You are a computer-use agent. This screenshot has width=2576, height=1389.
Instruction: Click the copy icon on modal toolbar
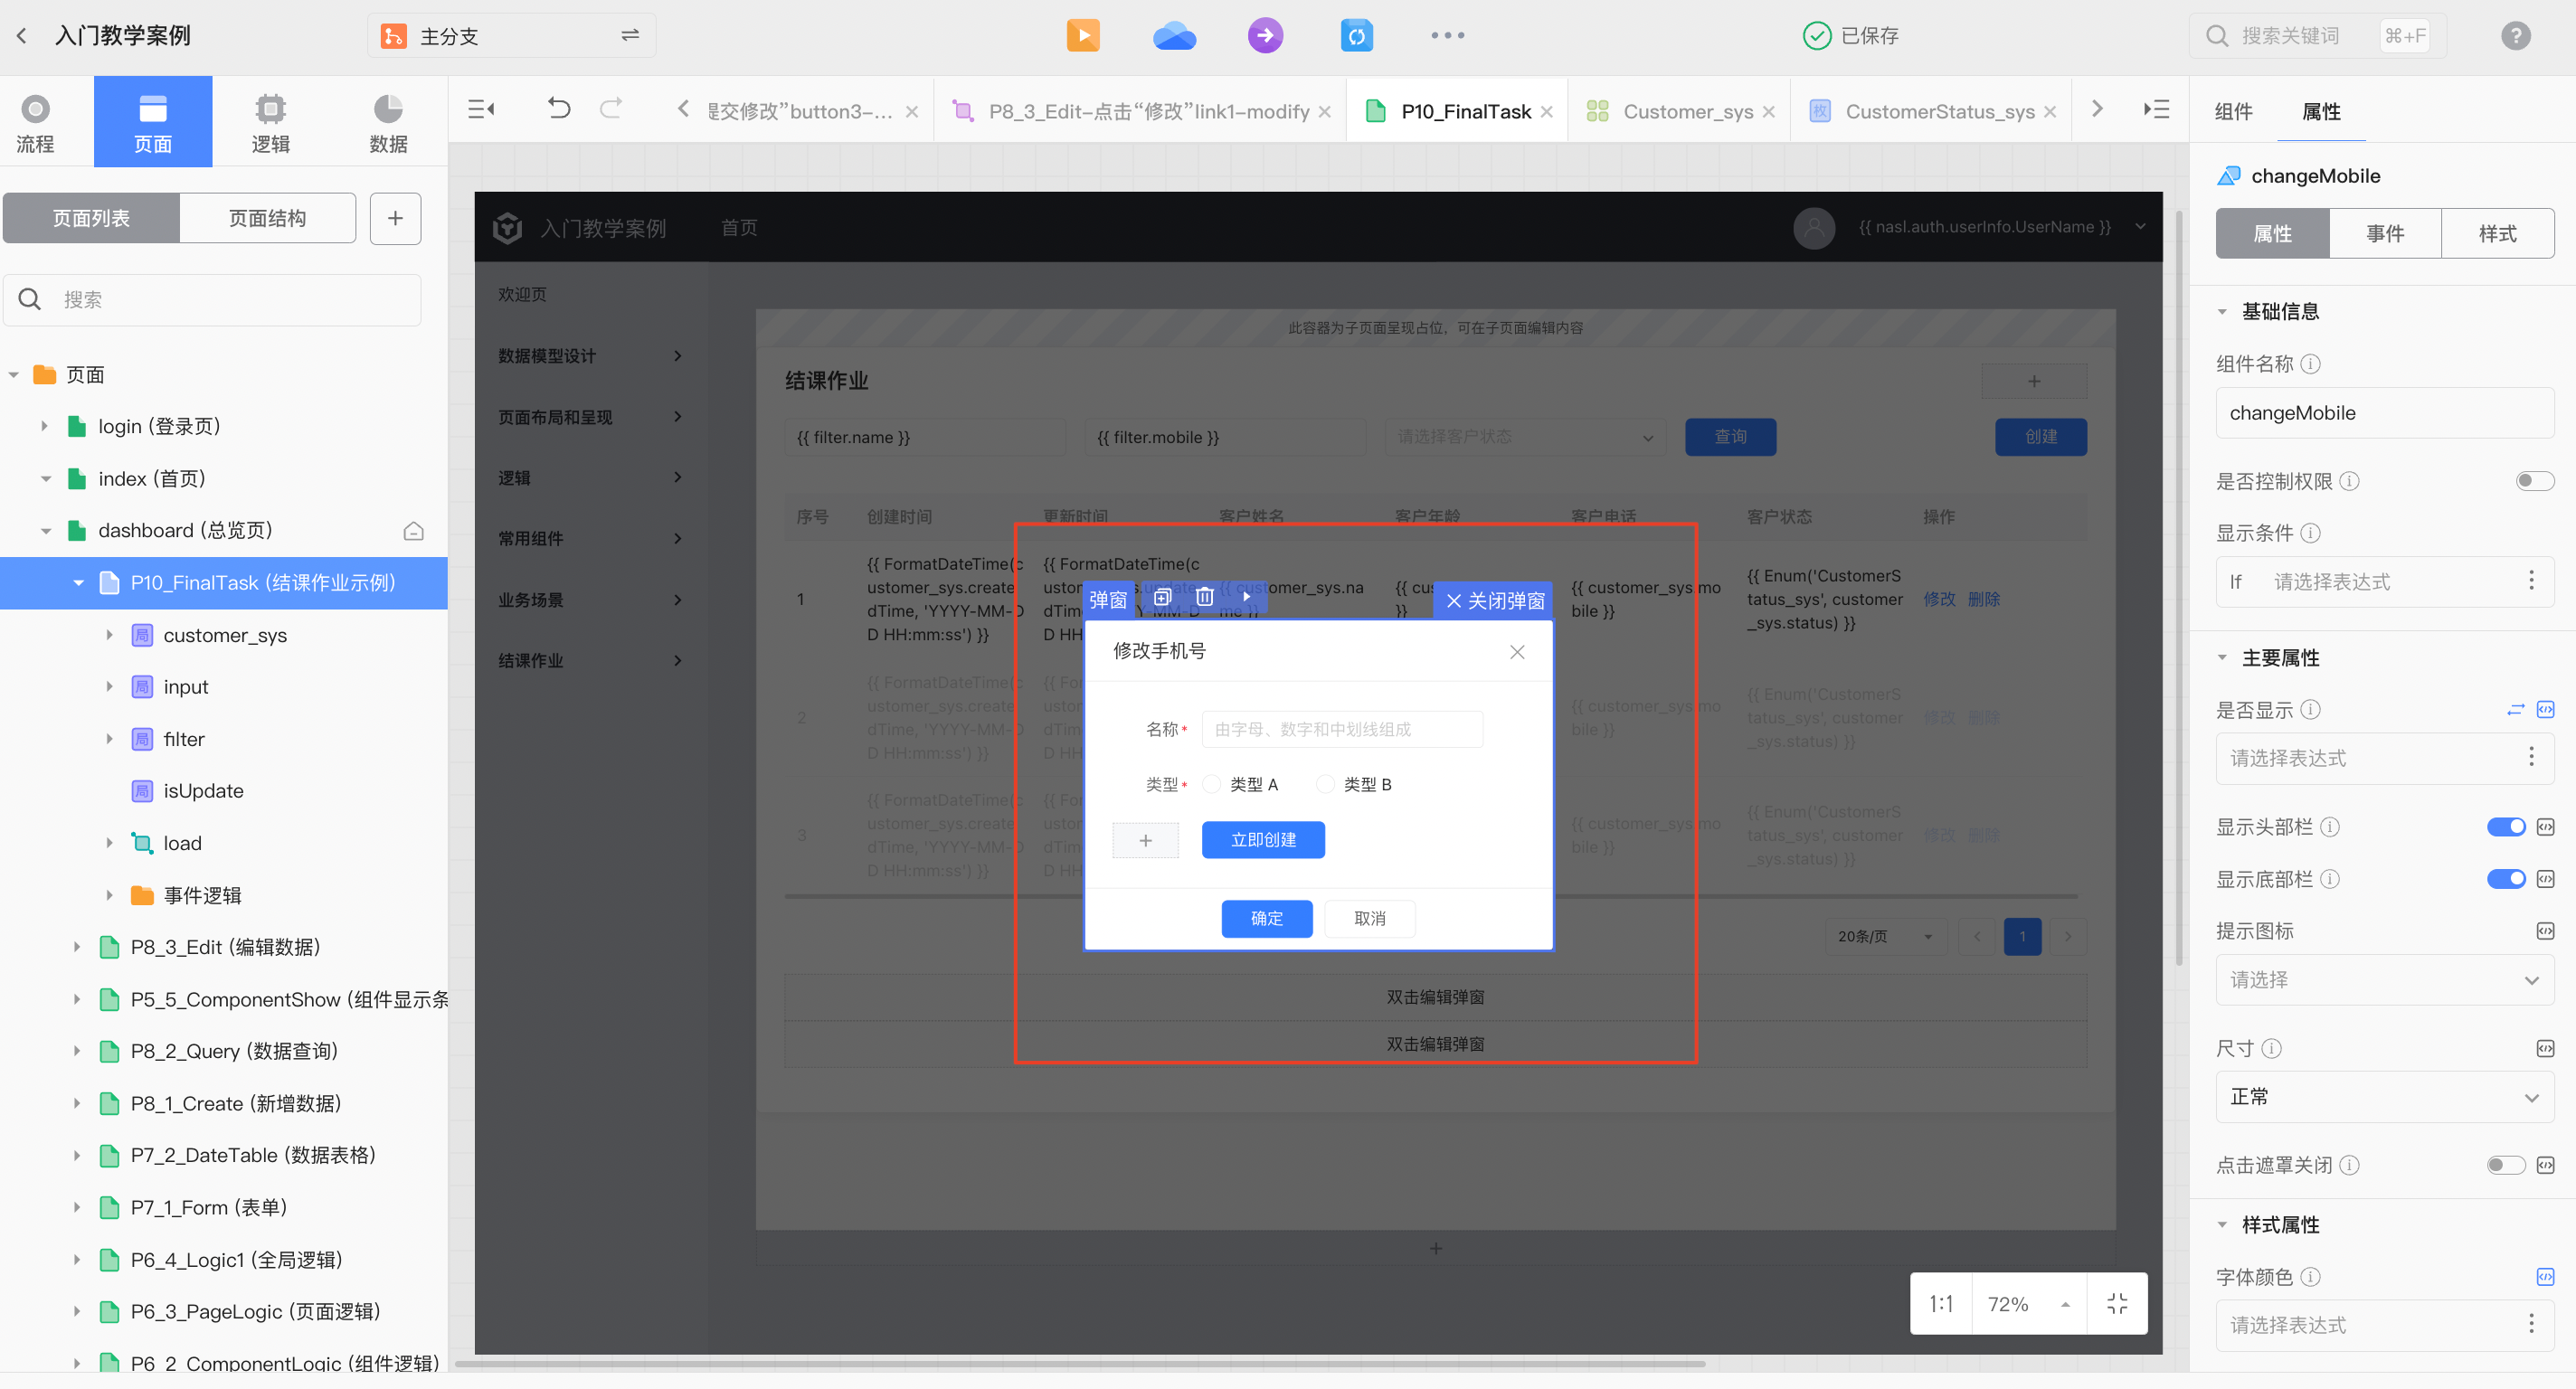point(1162,598)
